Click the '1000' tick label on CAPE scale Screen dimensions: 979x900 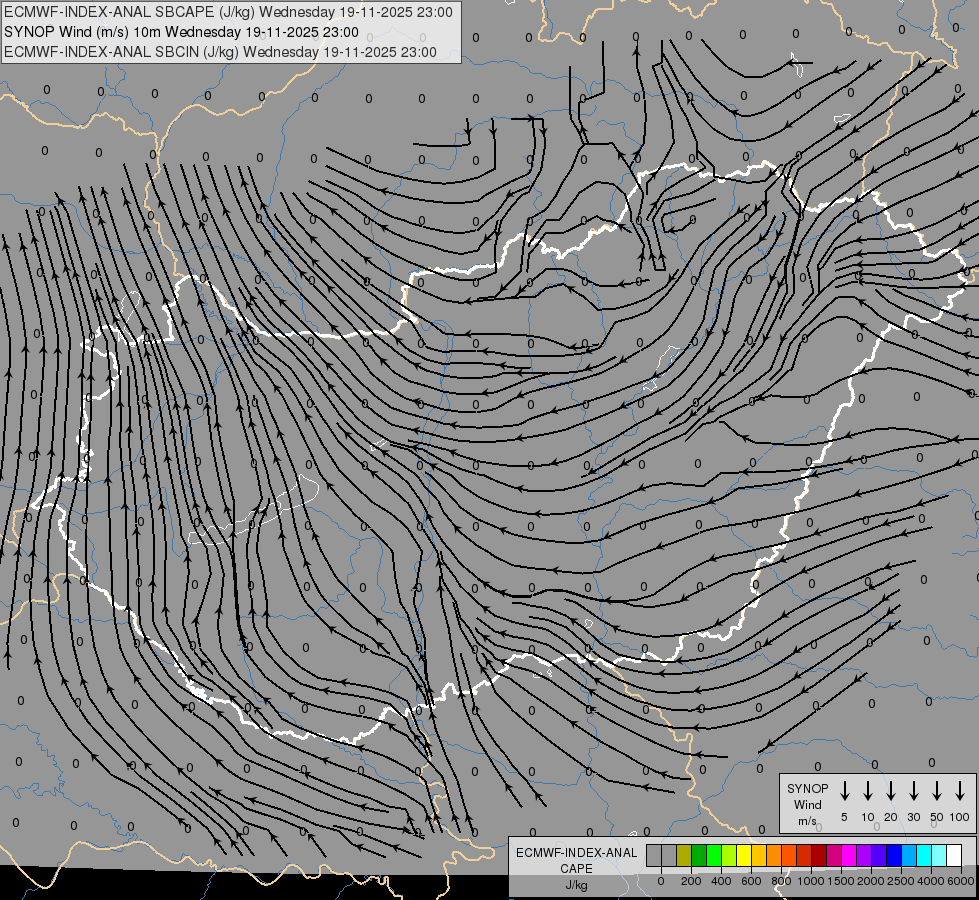coord(811,881)
